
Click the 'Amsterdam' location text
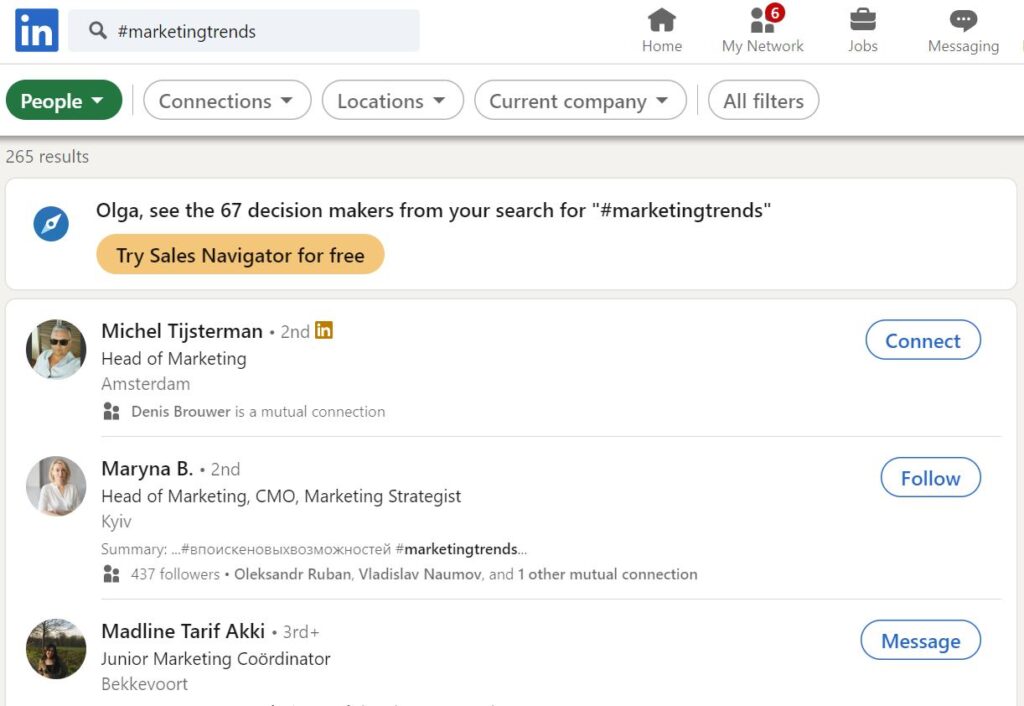[146, 384]
